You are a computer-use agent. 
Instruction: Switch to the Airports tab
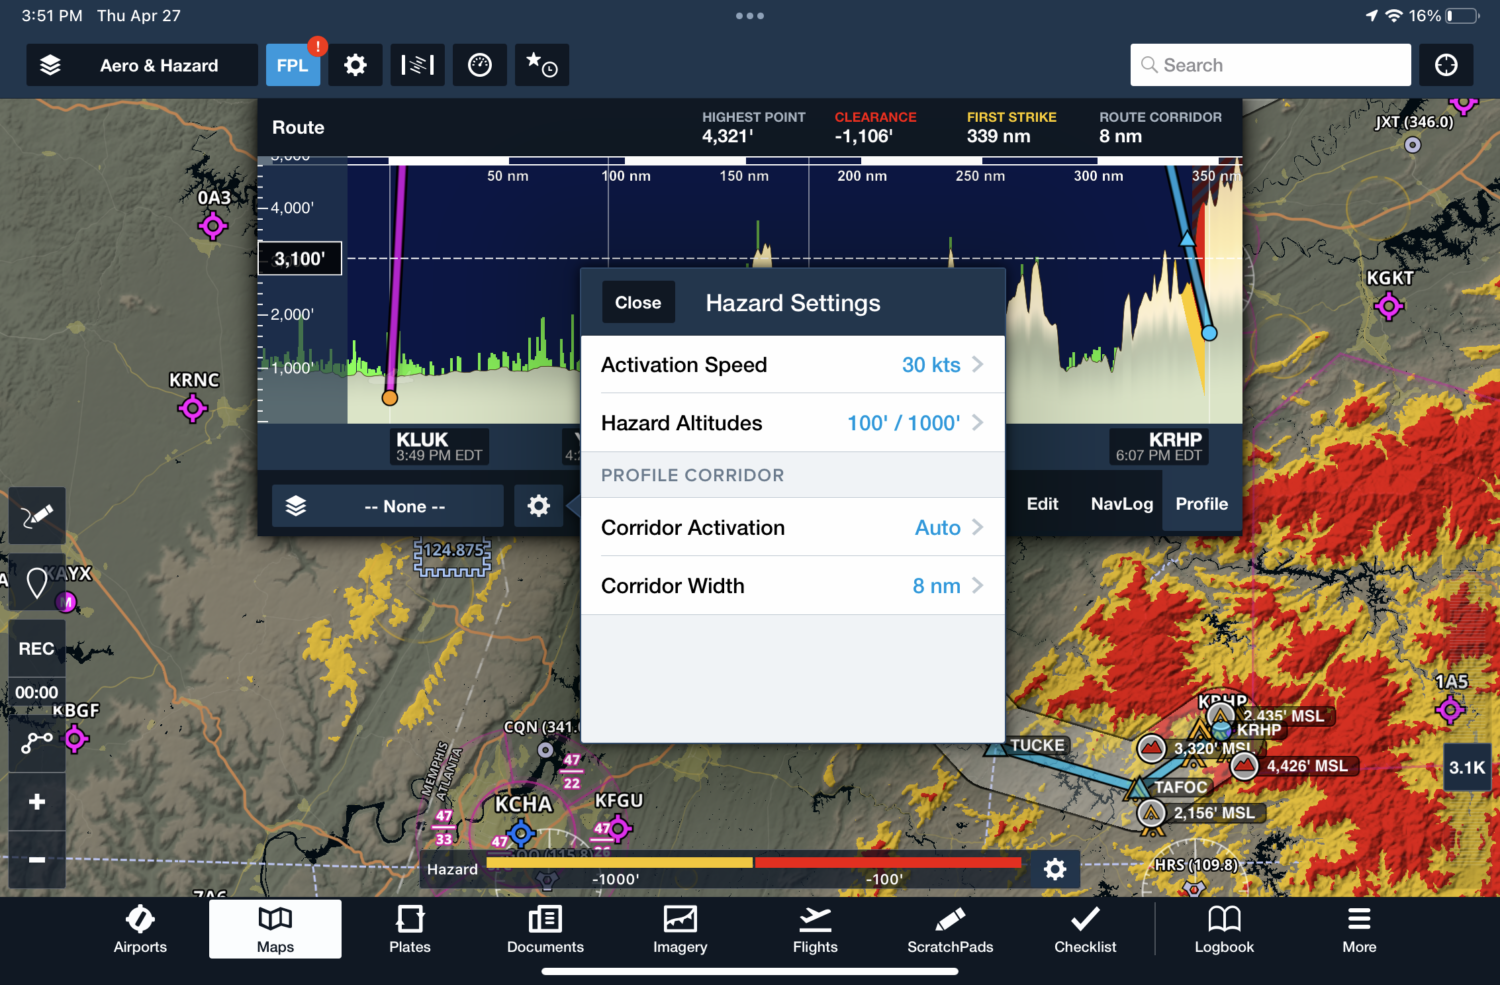[x=140, y=930]
